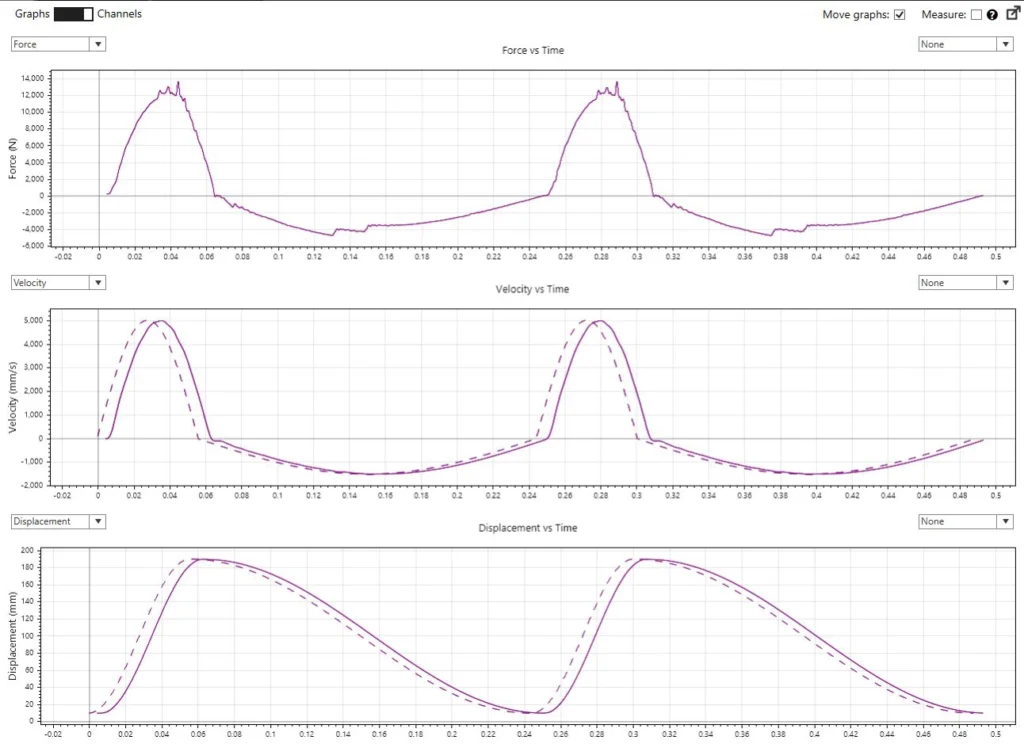This screenshot has width=1024, height=744.
Task: Click the Measure label text
Action: point(944,14)
